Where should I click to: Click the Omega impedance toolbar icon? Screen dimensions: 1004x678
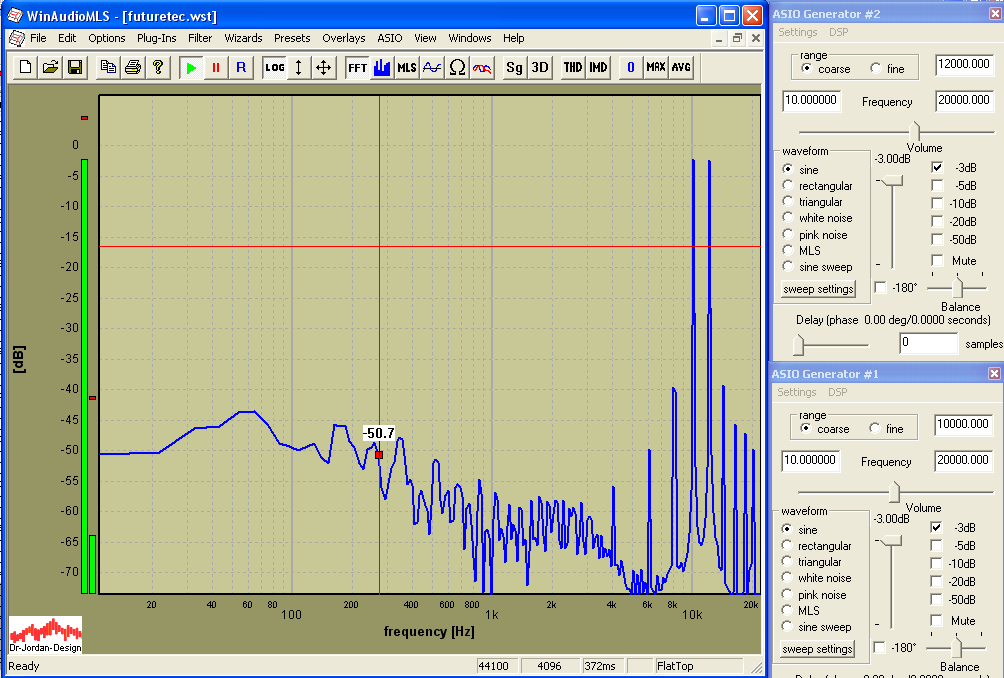point(457,67)
